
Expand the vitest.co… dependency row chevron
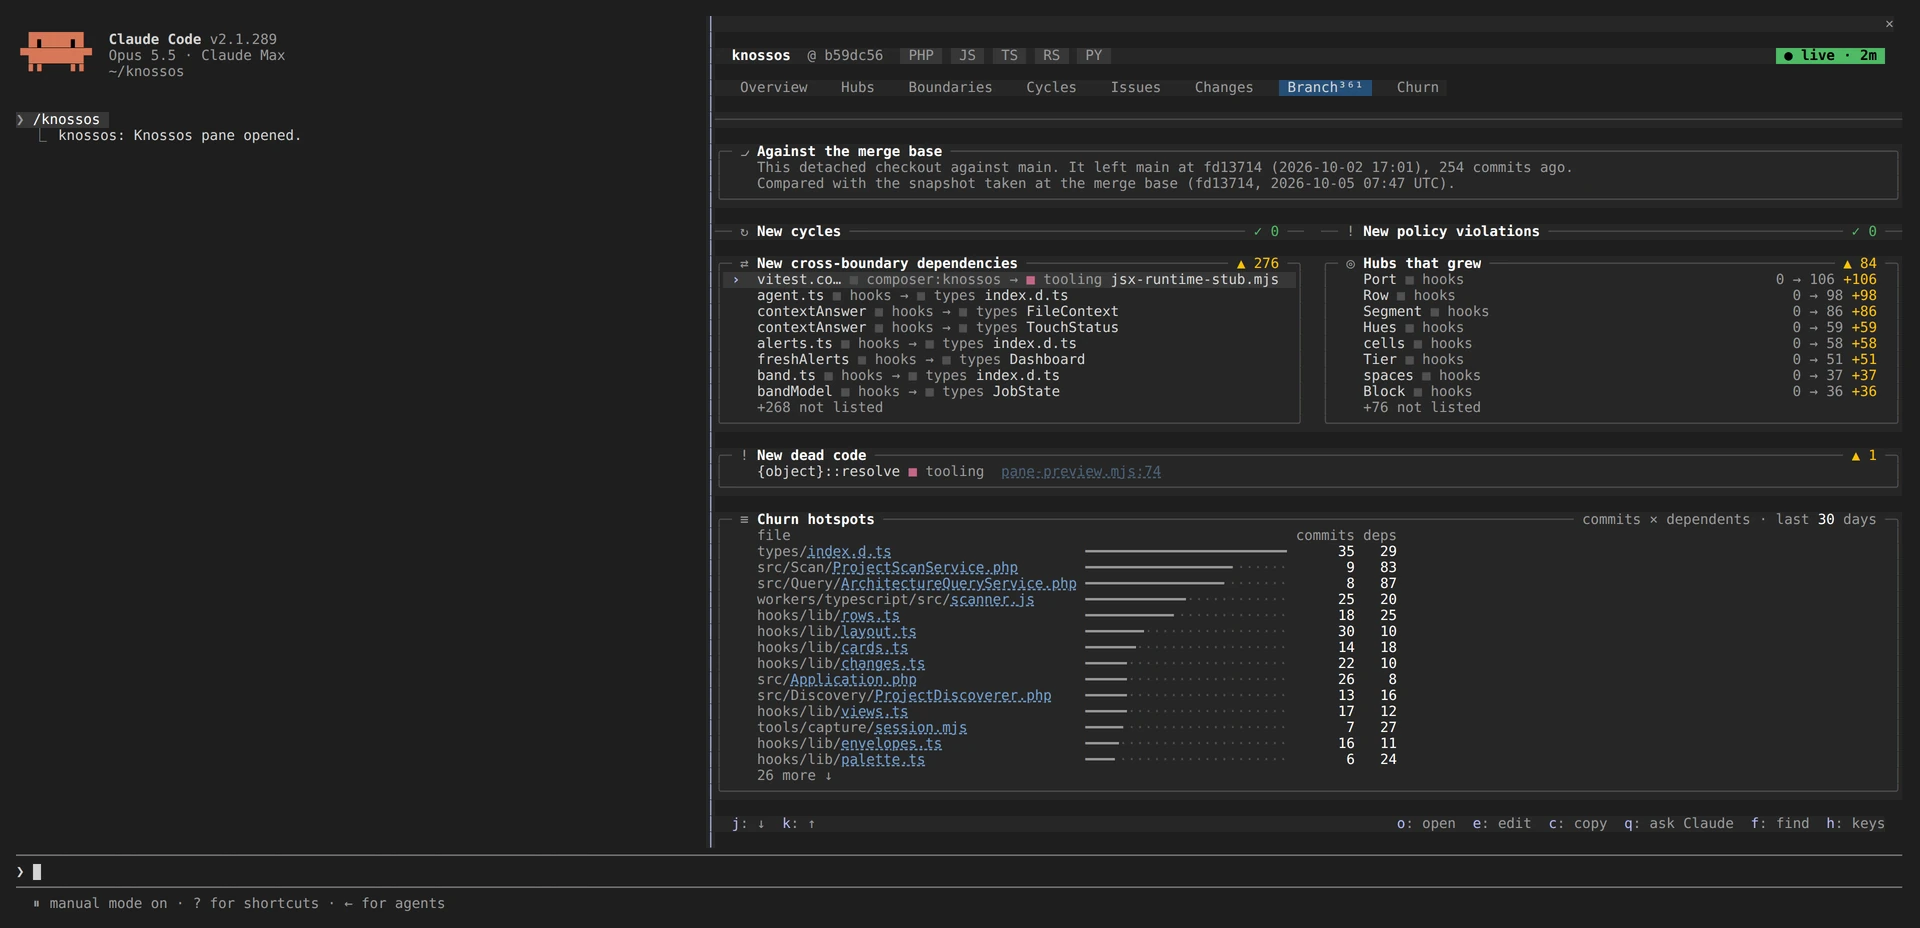736,280
